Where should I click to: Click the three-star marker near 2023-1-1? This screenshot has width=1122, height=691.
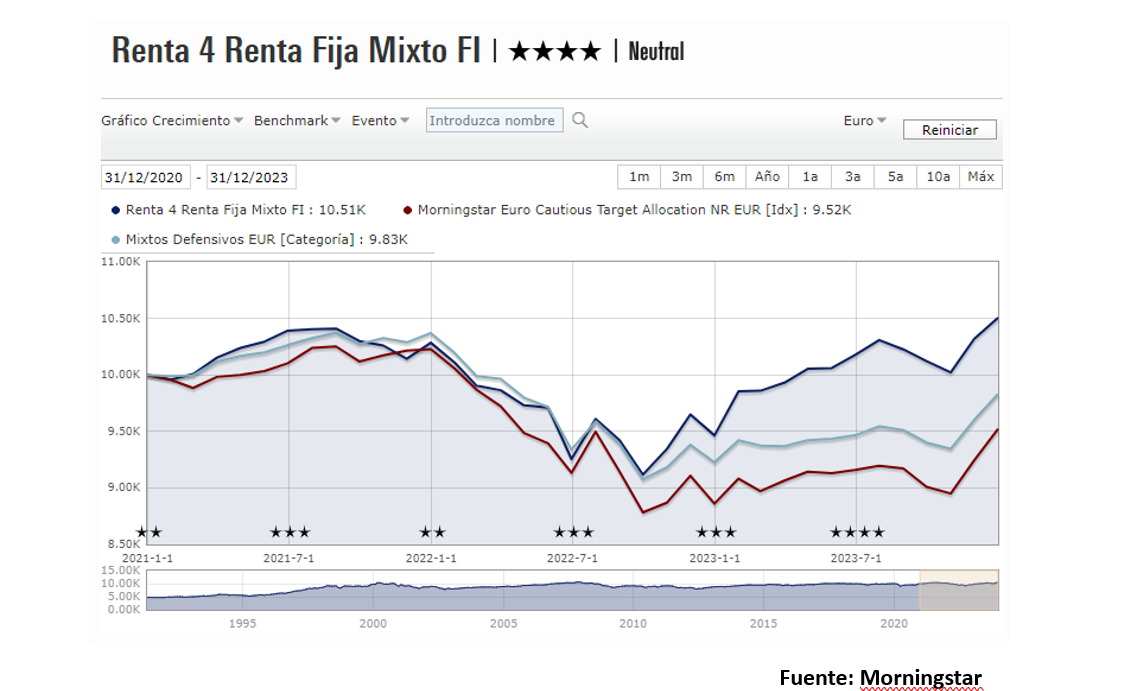point(716,532)
